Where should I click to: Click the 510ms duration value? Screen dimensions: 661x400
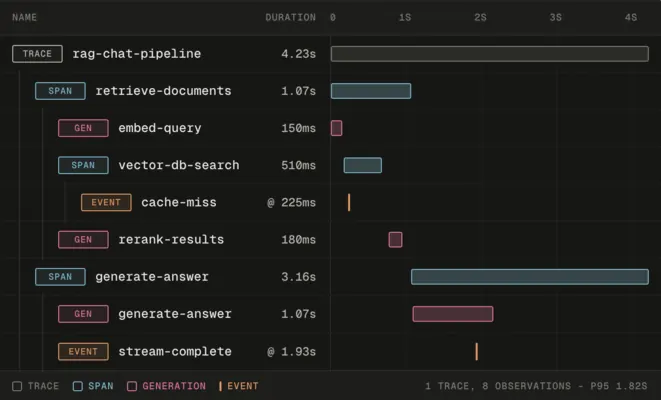click(298, 165)
